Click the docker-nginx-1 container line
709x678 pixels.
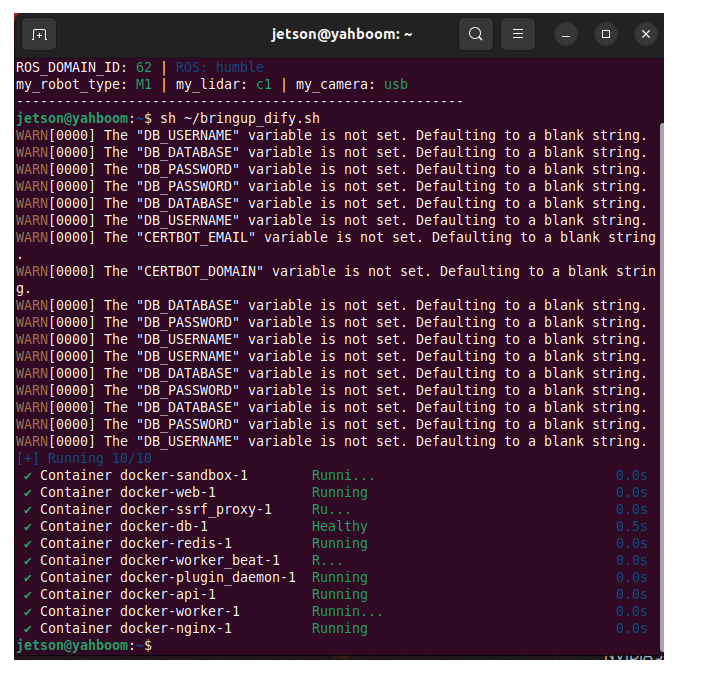(x=336, y=628)
